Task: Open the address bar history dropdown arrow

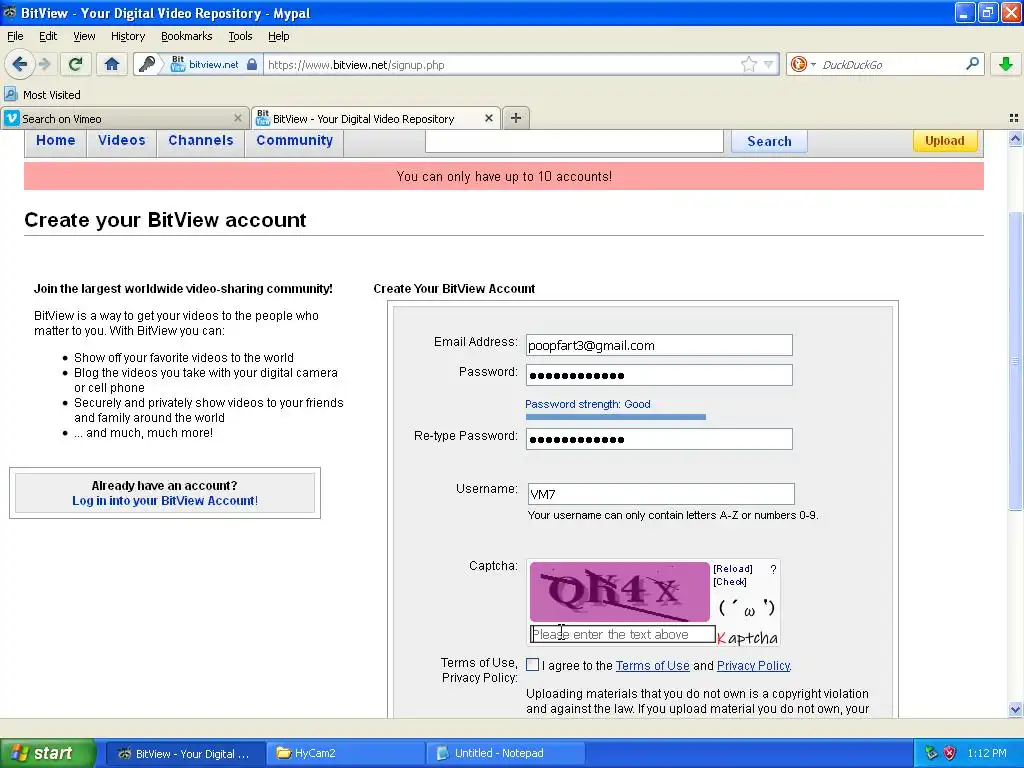Action: click(769, 64)
